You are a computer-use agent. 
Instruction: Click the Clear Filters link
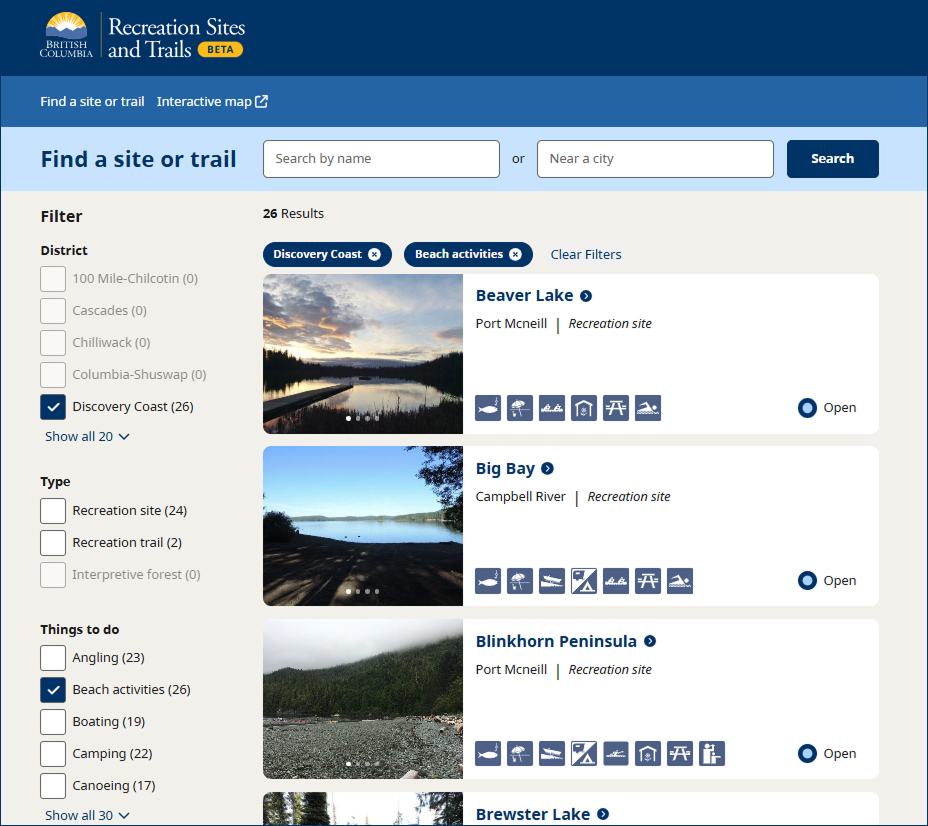click(x=586, y=255)
